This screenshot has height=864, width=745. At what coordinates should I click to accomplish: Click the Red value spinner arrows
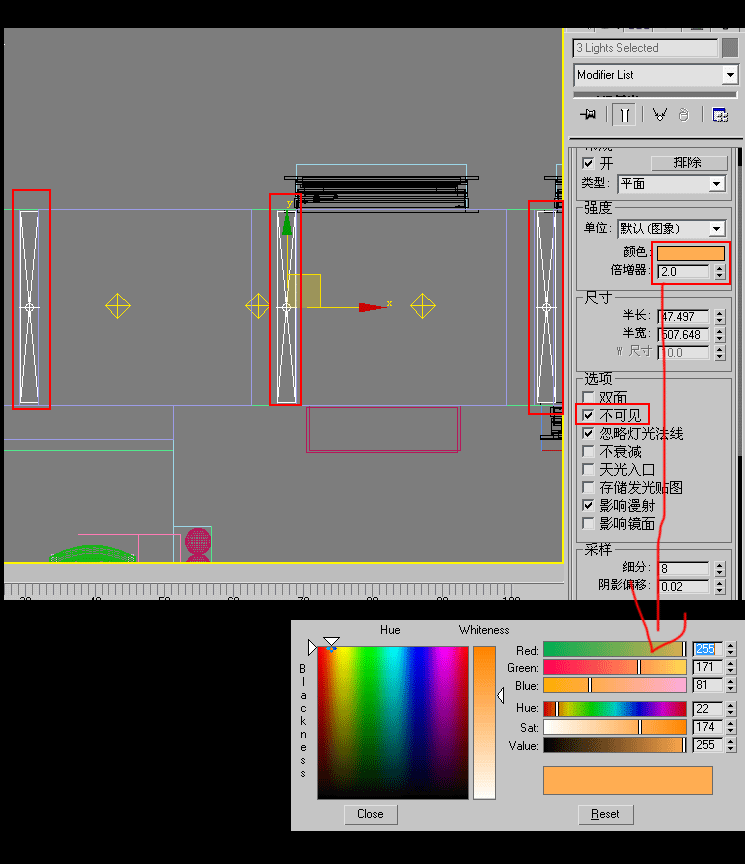731,649
